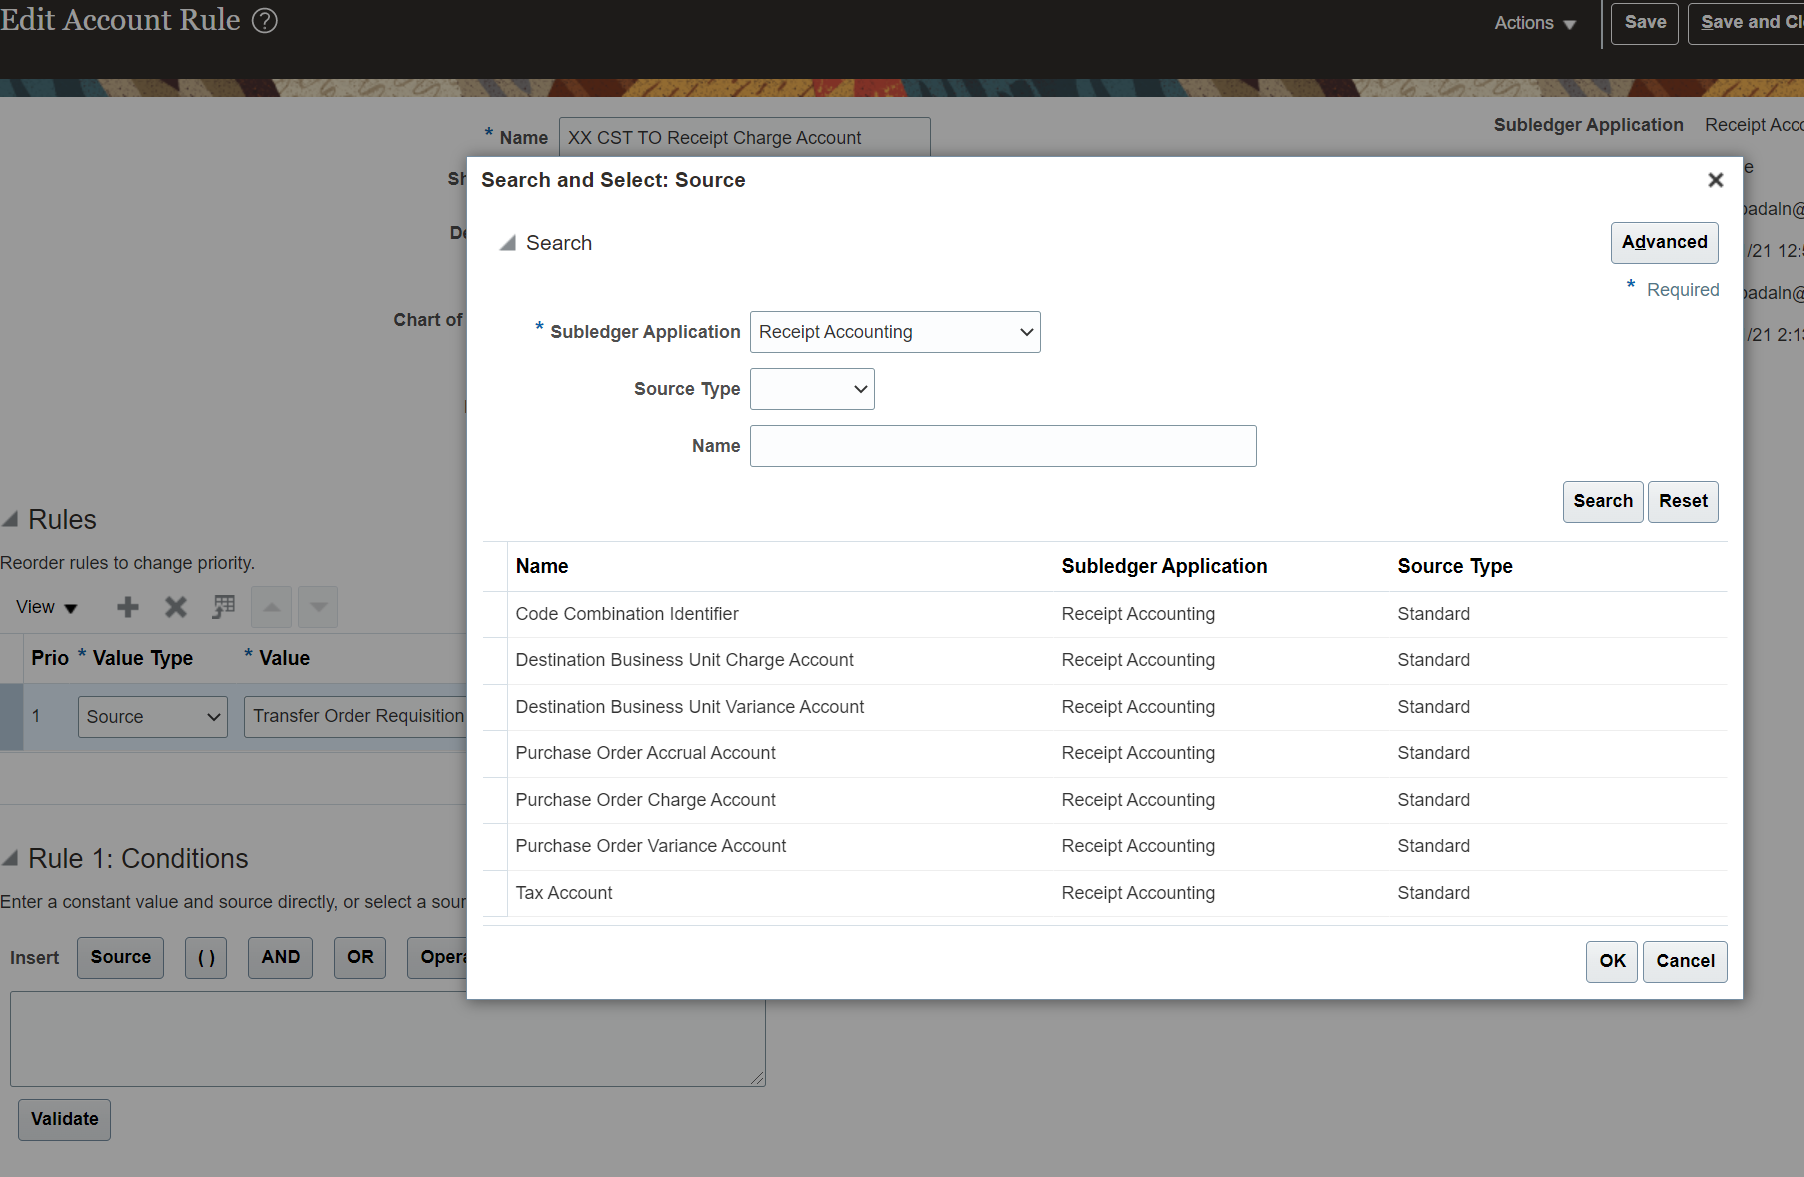Viewport: 1804px width, 1177px height.
Task: Close the Search and Select: Source dialog
Action: coord(1715,180)
